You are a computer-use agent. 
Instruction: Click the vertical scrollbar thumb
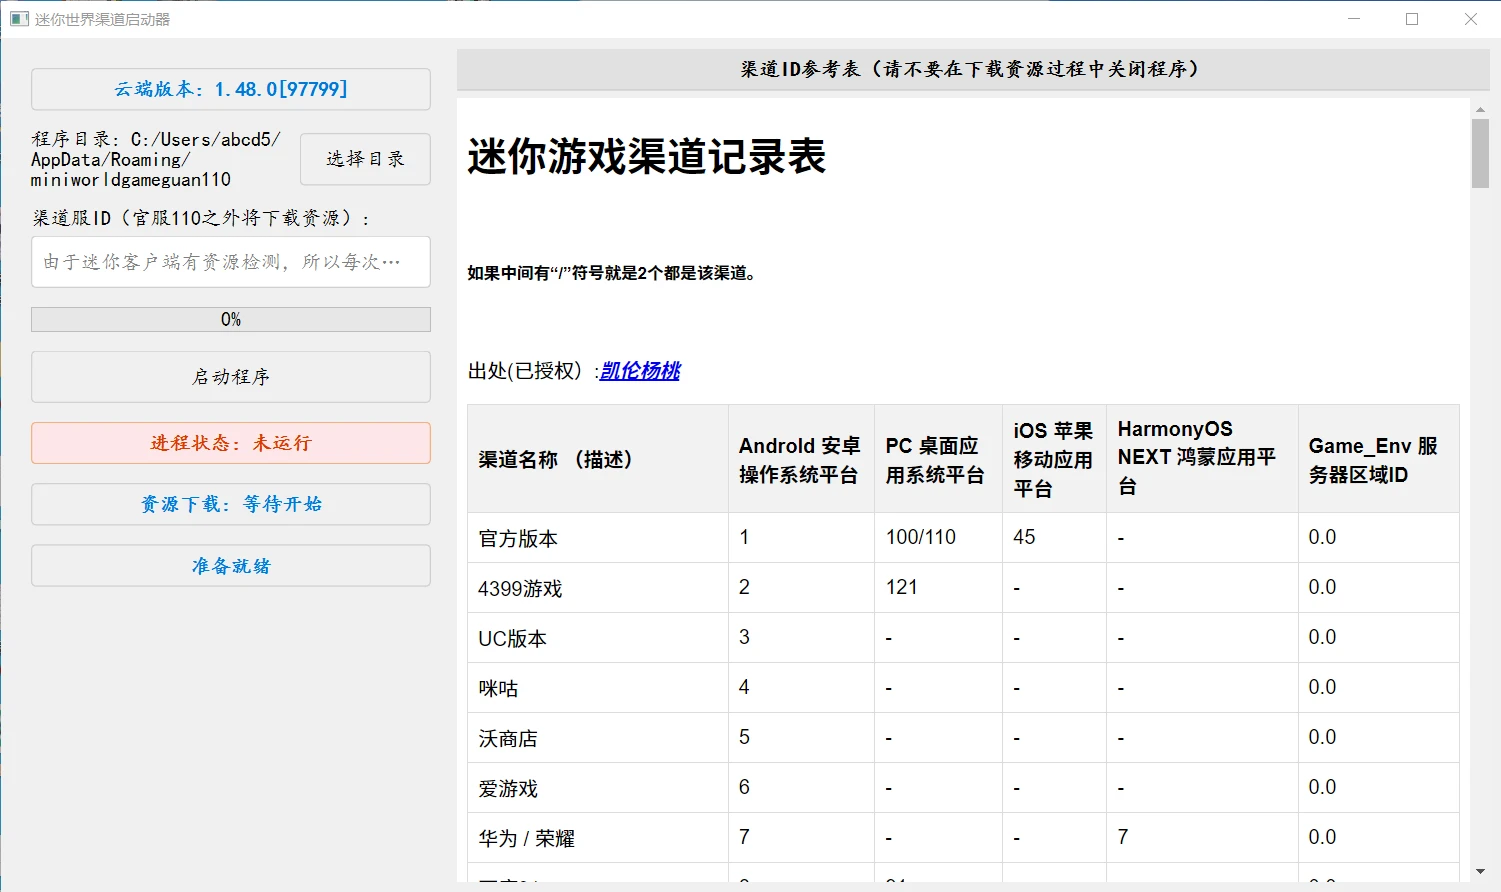1480,153
